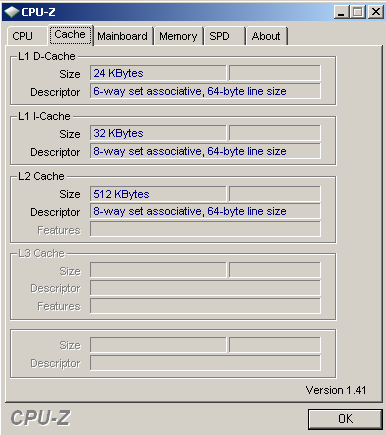Click the second L1 I-Cache size box

tap(275, 133)
